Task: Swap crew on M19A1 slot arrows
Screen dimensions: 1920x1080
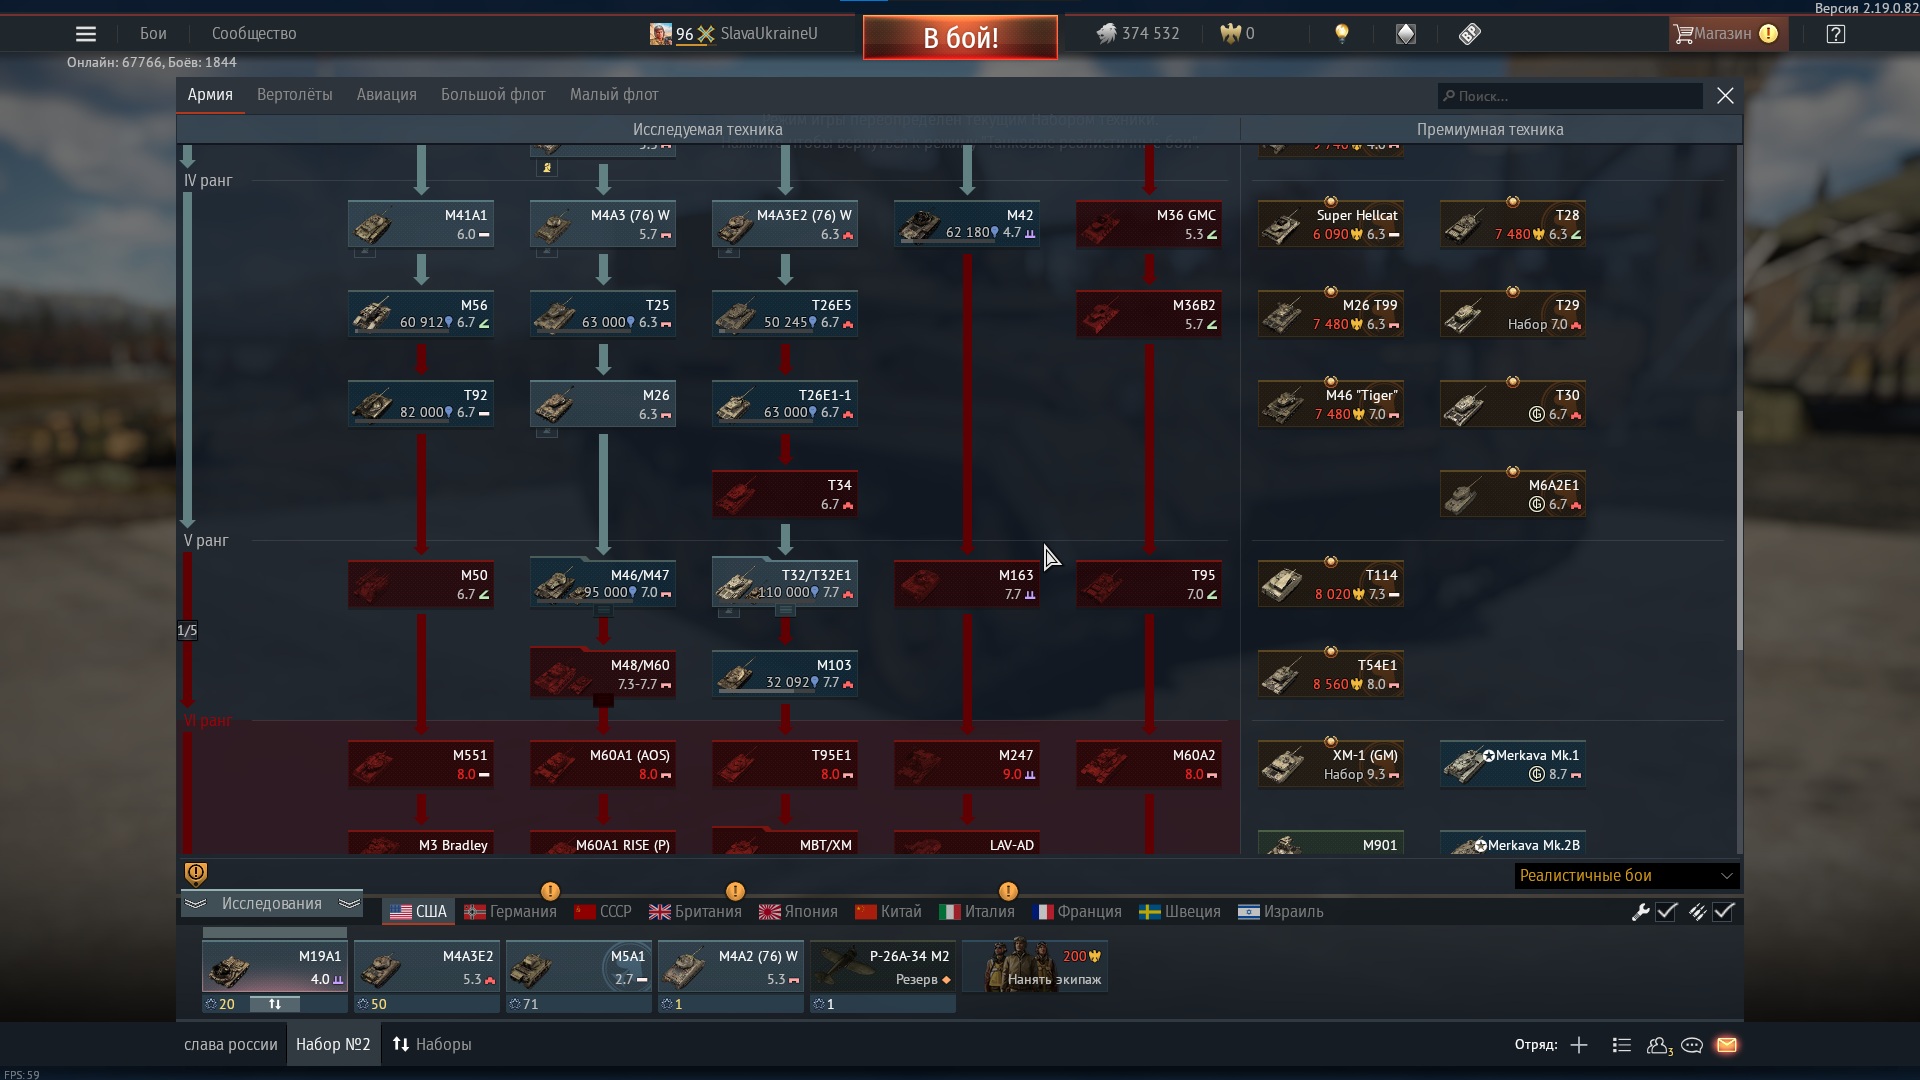Action: click(275, 1004)
